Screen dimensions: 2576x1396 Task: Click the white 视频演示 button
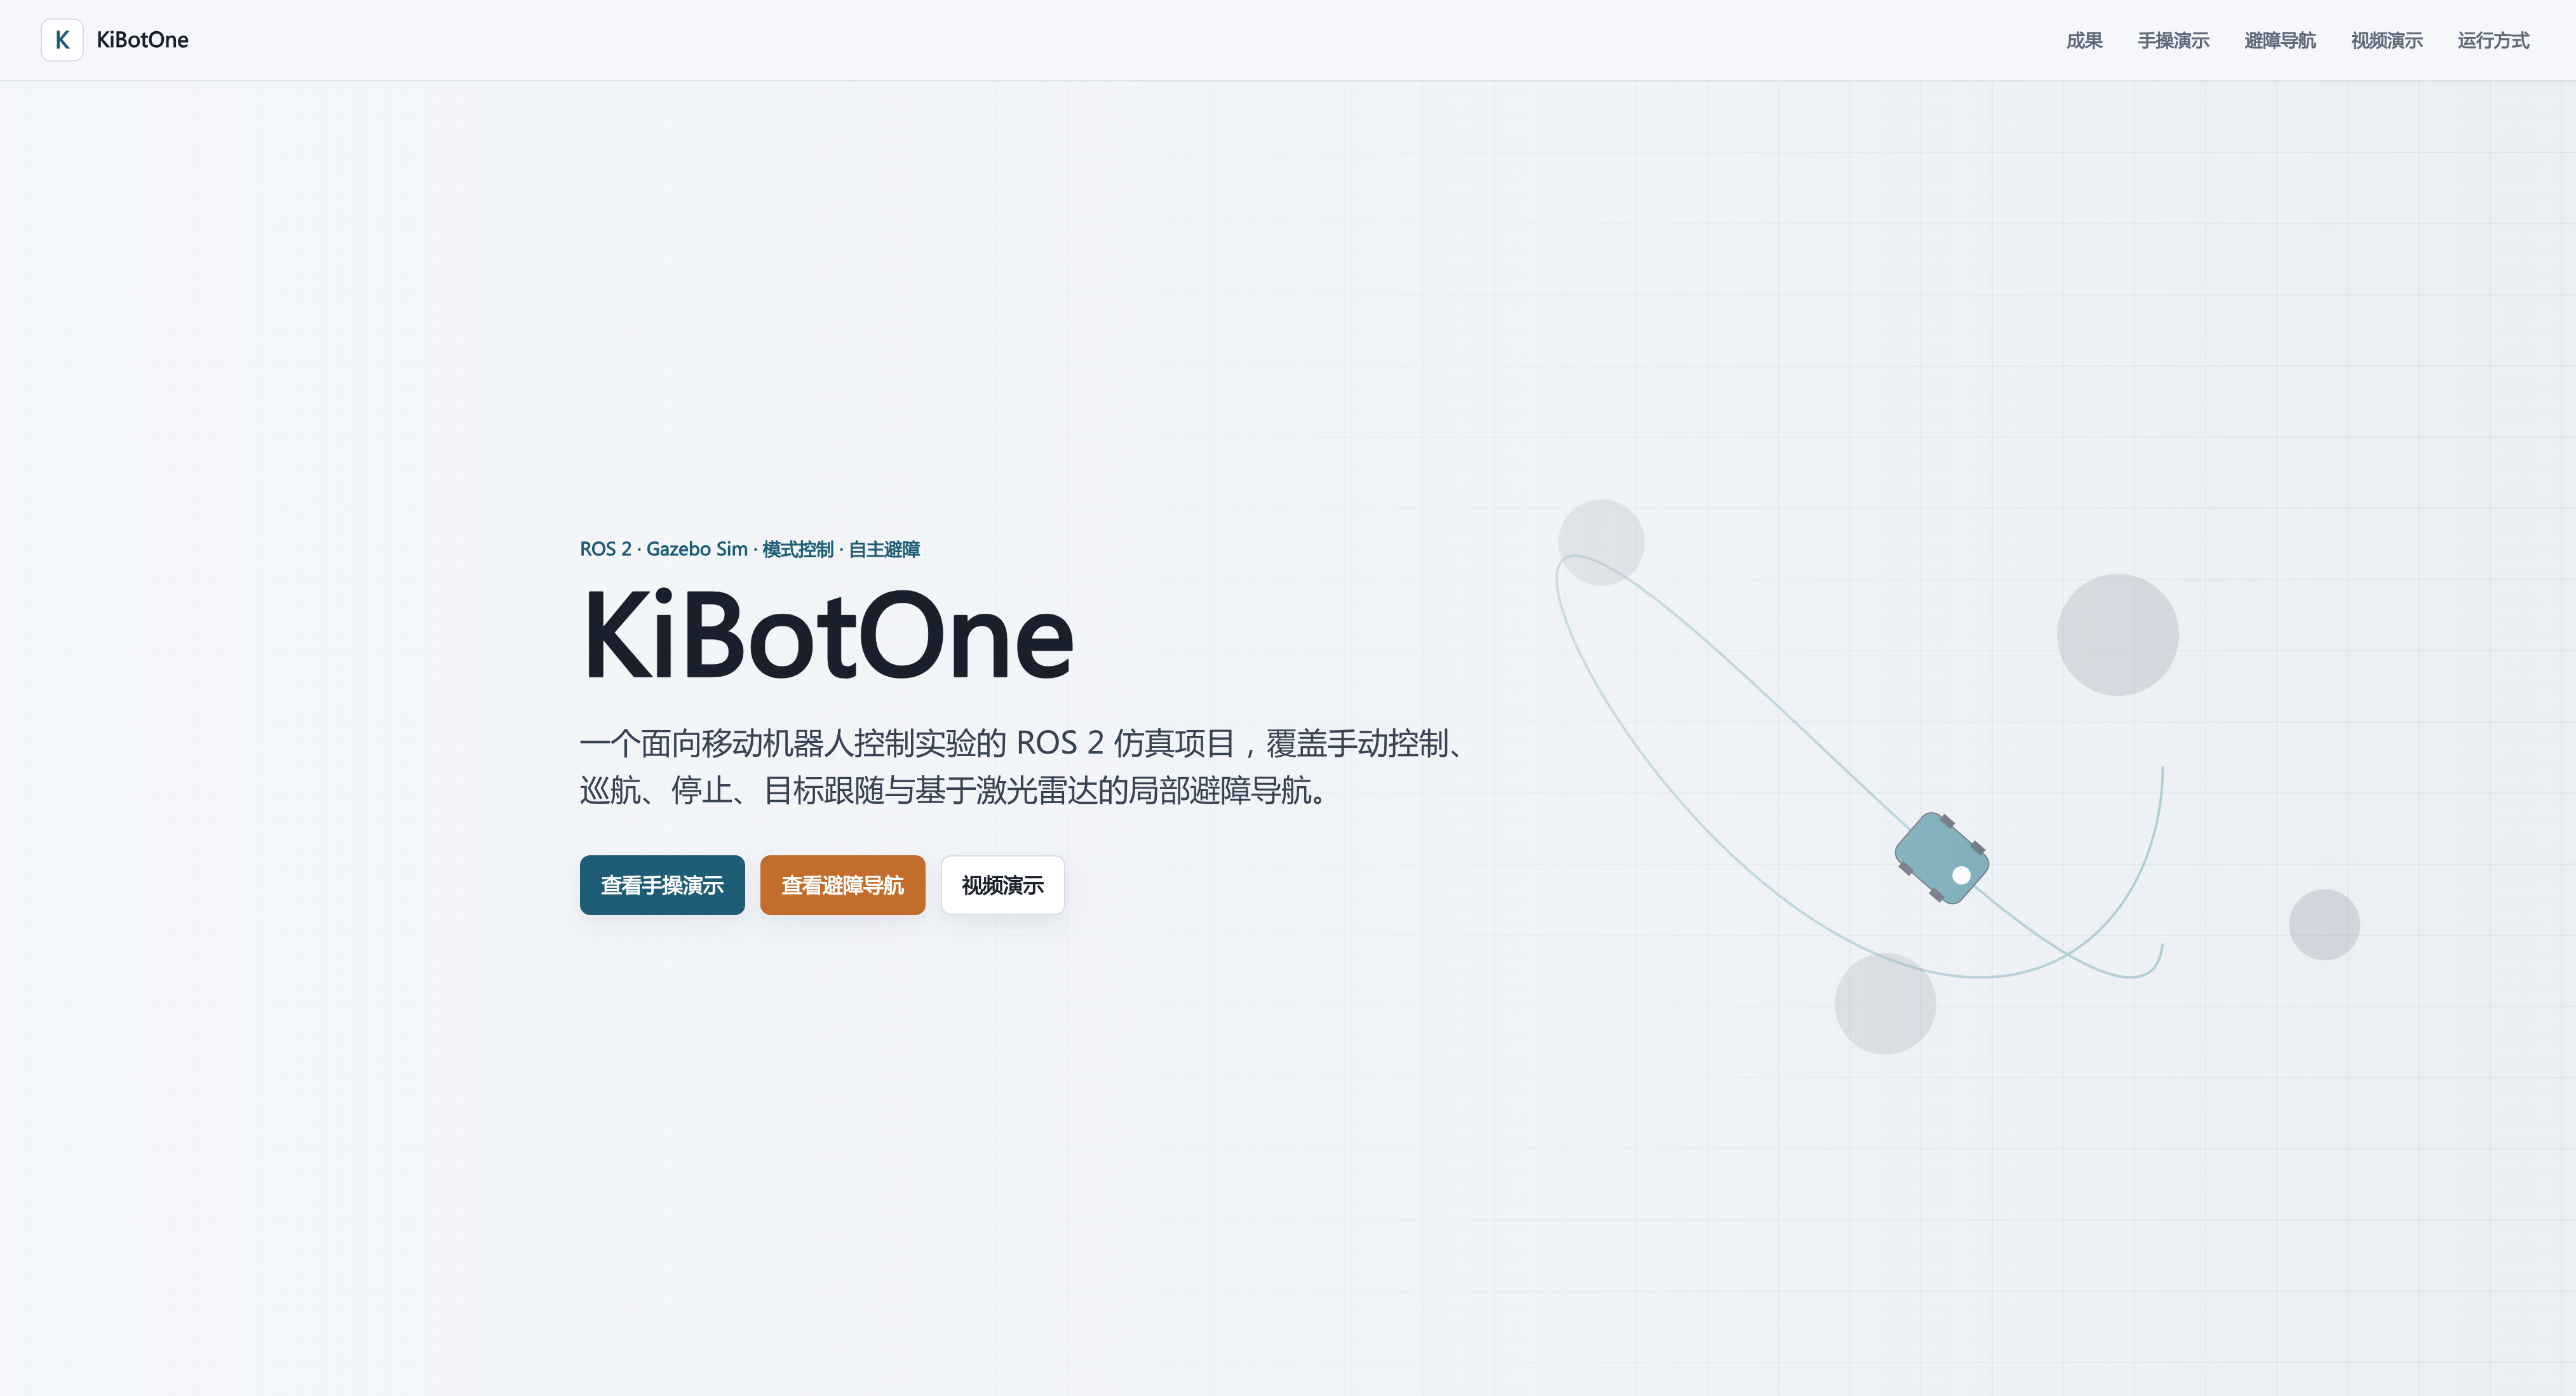1002,885
